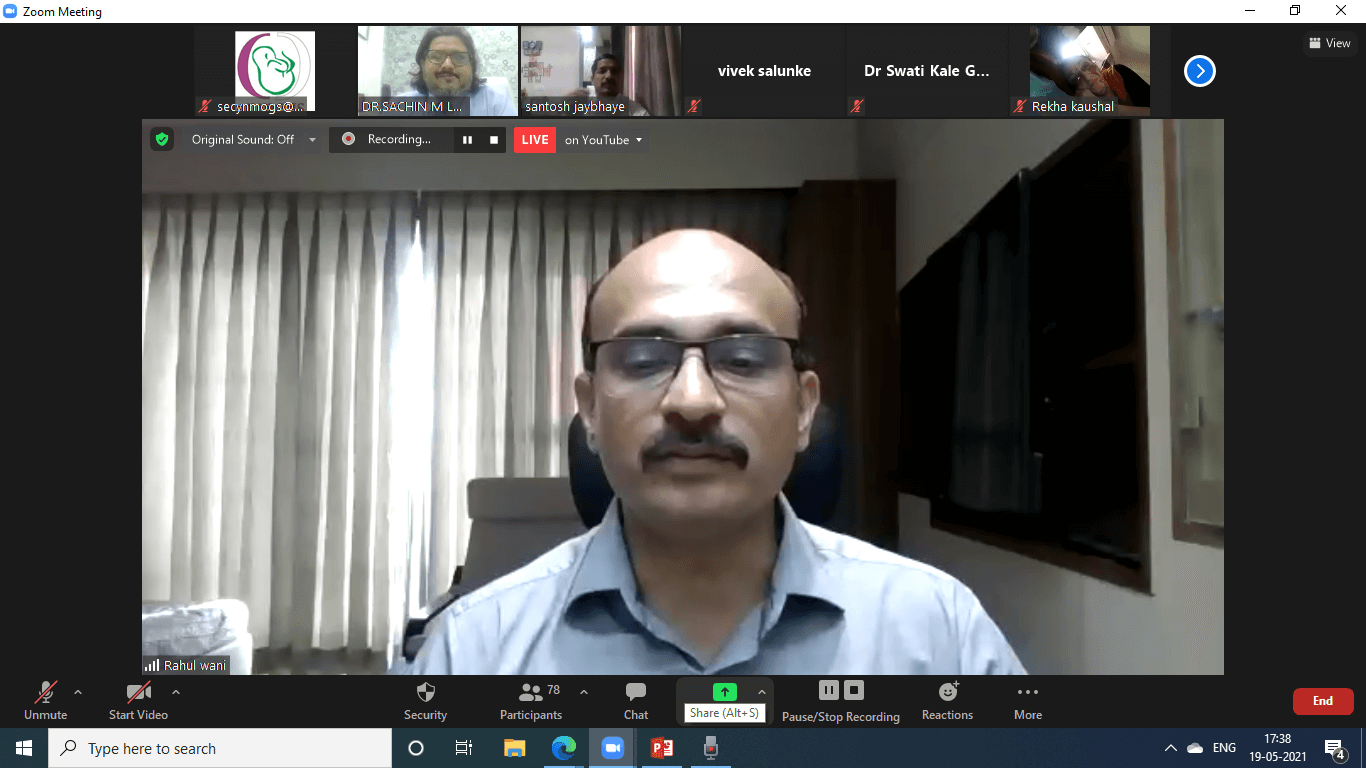Viewport: 1366px width, 768px height.
Task: Open More options ellipsis icon
Action: [1027, 692]
